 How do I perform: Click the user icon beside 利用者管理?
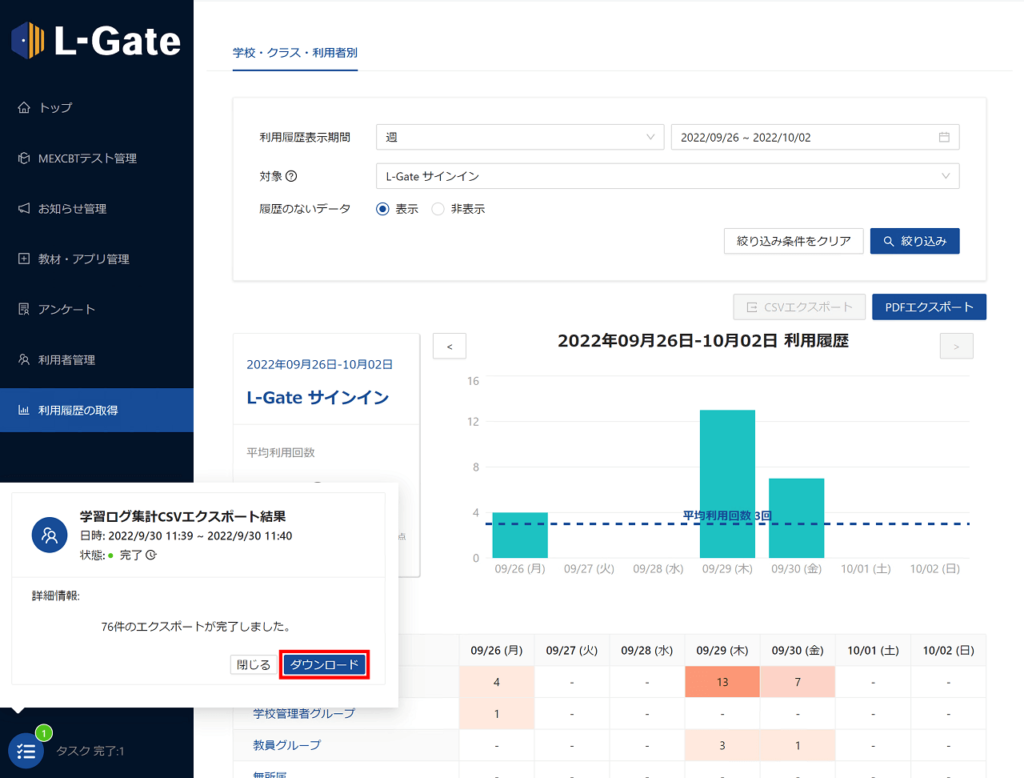pyautogui.click(x=24, y=359)
